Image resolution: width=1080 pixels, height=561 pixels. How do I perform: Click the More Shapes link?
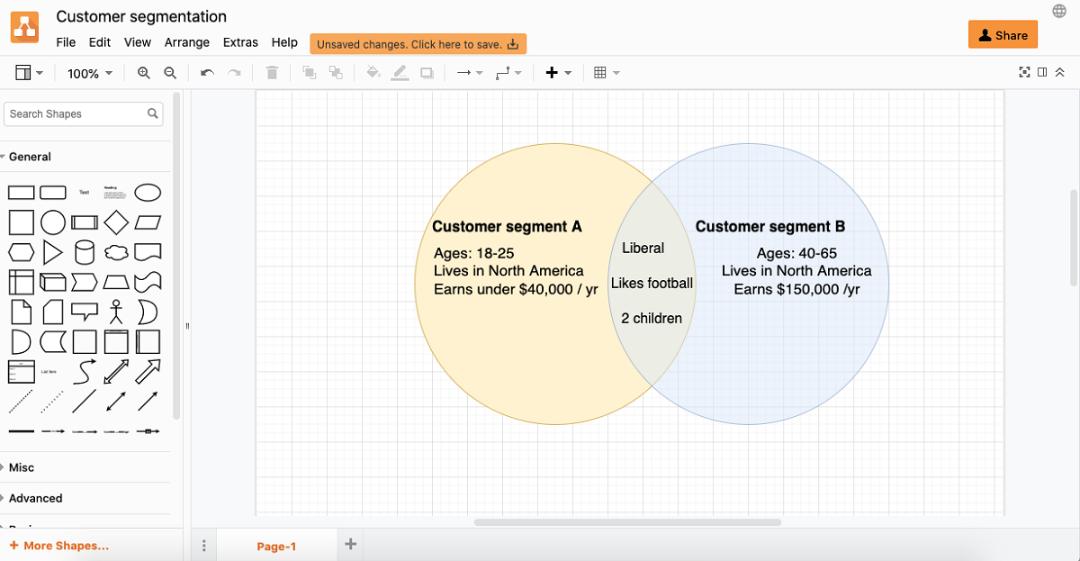coord(59,545)
